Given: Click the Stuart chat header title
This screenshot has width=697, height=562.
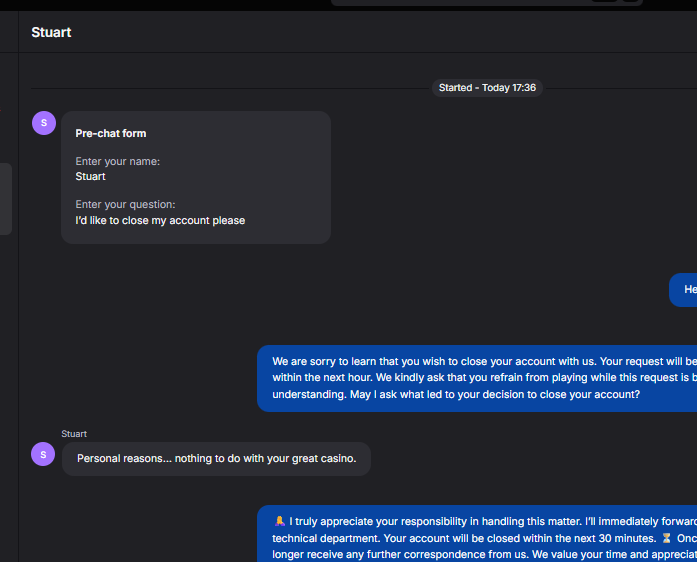Looking at the screenshot, I should (51, 32).
